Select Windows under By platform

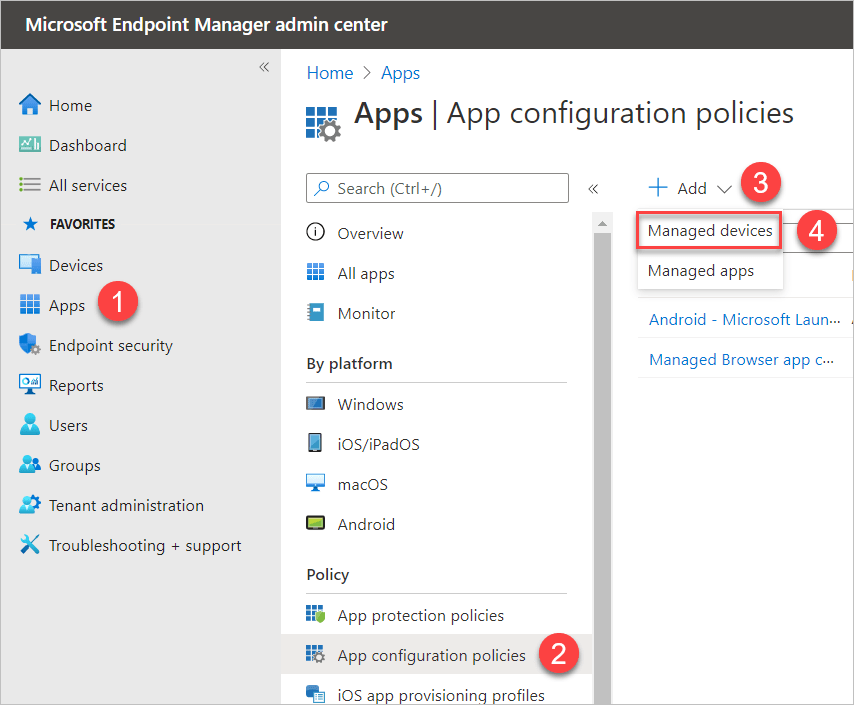pyautogui.click(x=370, y=405)
